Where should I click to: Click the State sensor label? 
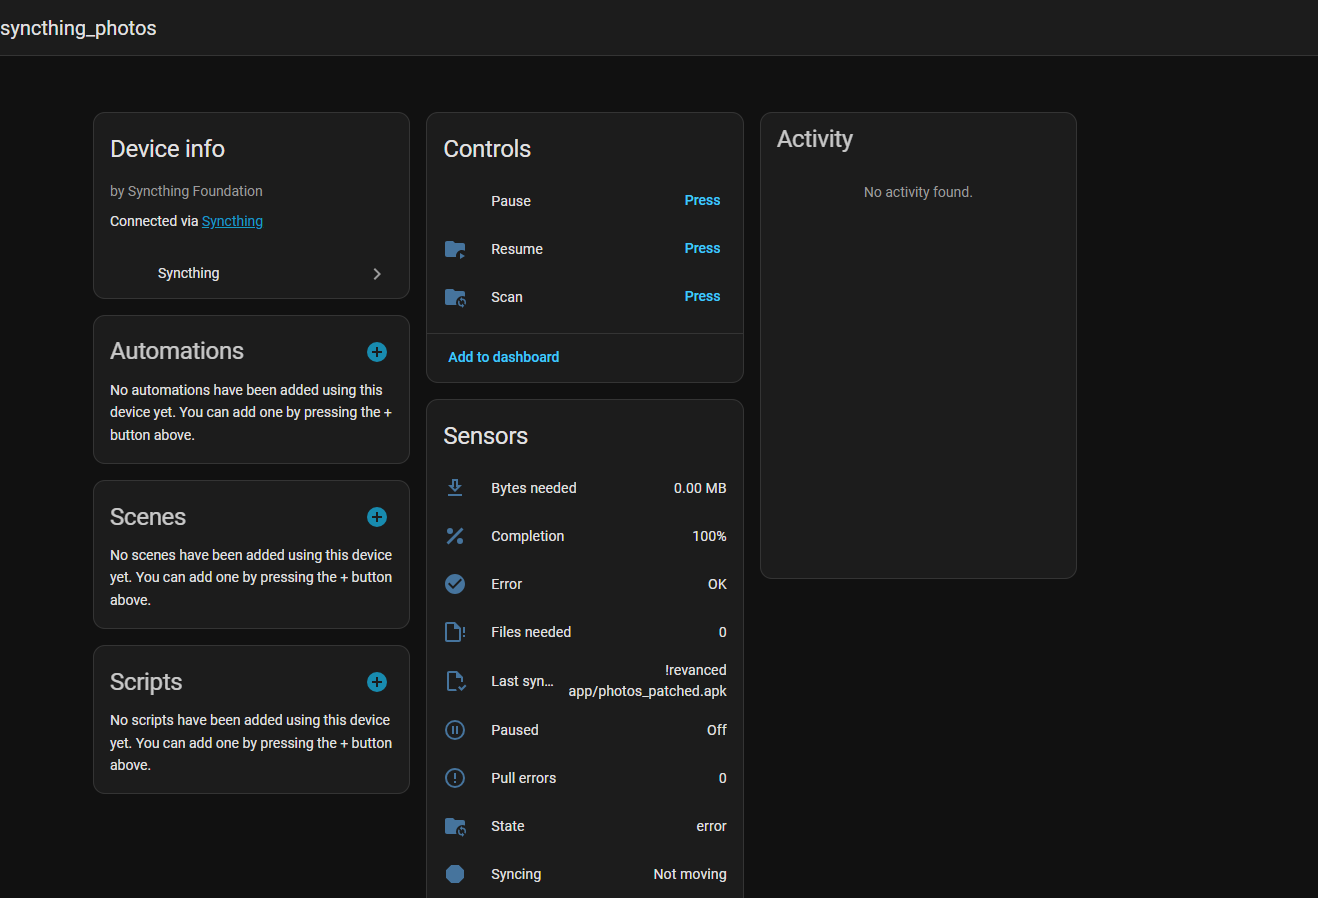pos(508,826)
